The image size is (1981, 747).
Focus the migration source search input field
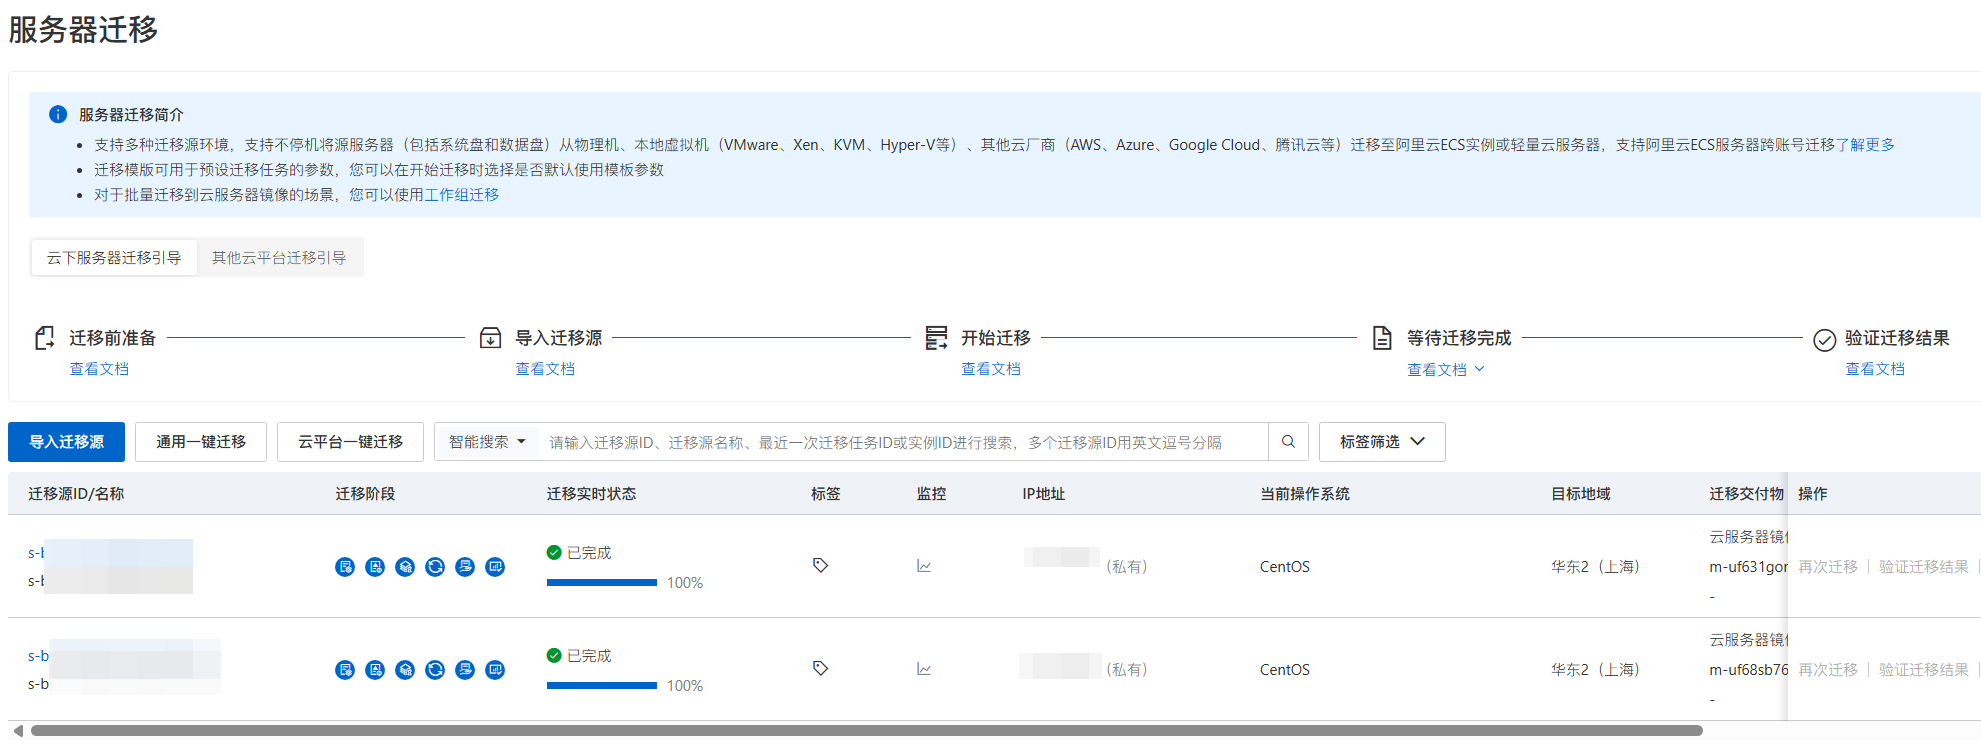point(904,442)
